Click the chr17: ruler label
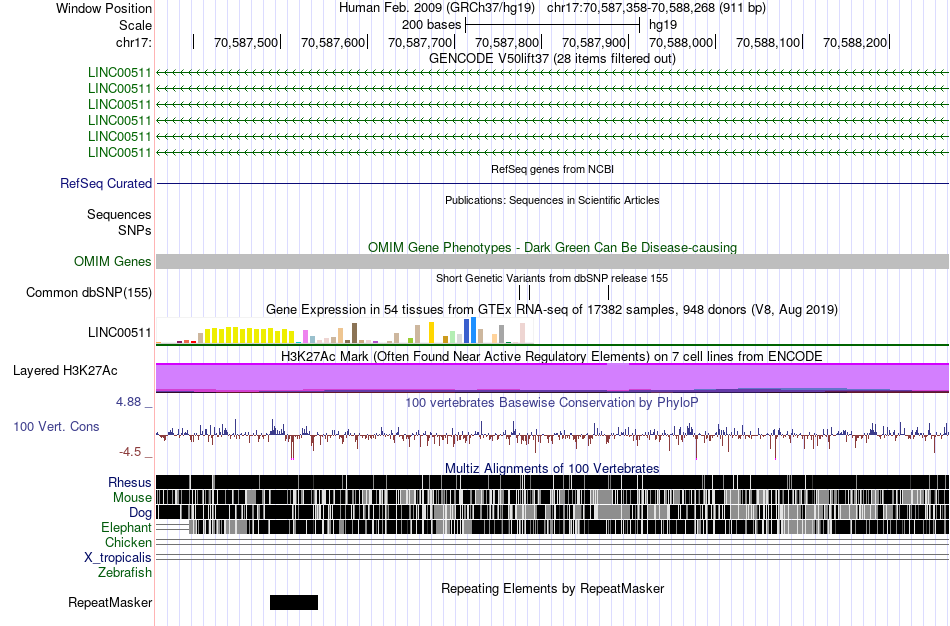This screenshot has height=626, width=950. 134,42
